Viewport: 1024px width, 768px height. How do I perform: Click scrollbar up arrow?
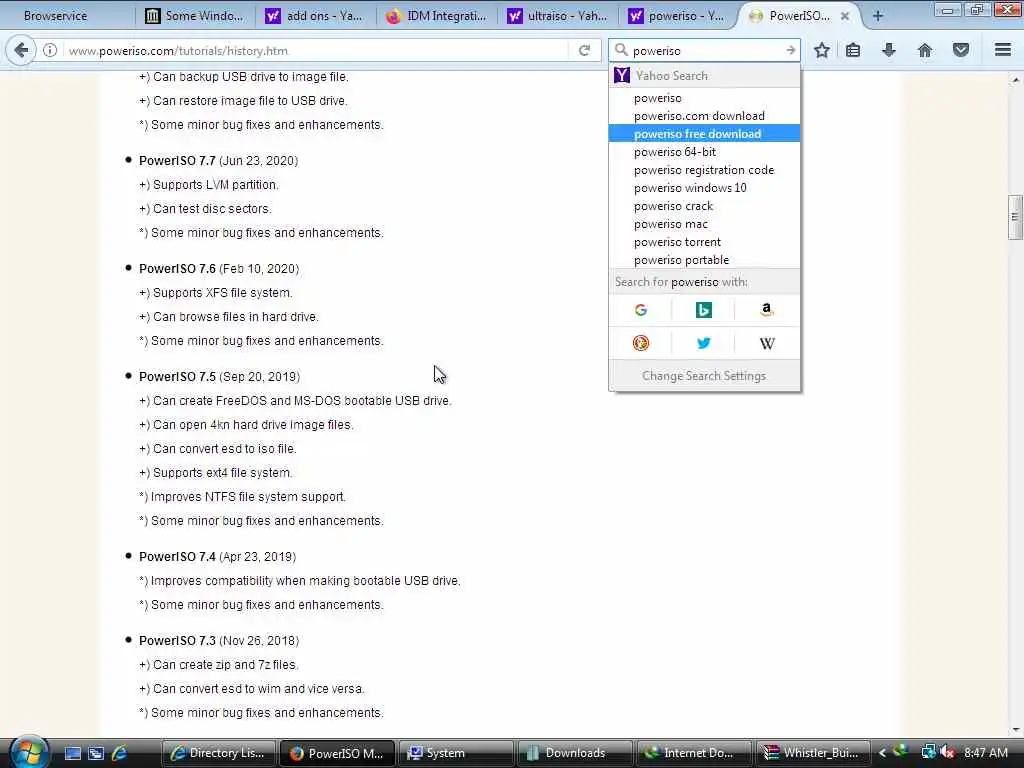pyautogui.click(x=1015, y=80)
